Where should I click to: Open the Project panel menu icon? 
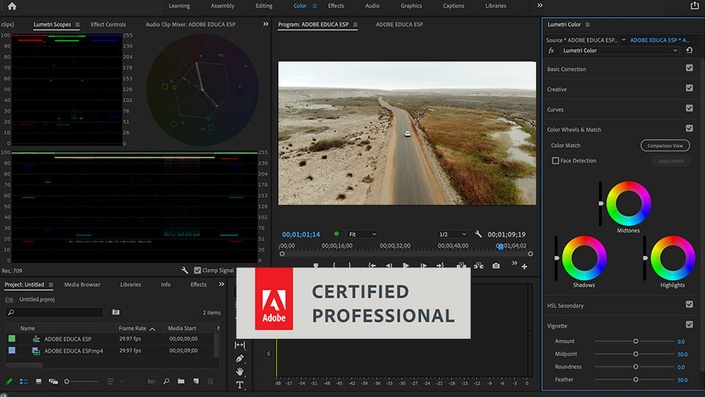click(51, 285)
